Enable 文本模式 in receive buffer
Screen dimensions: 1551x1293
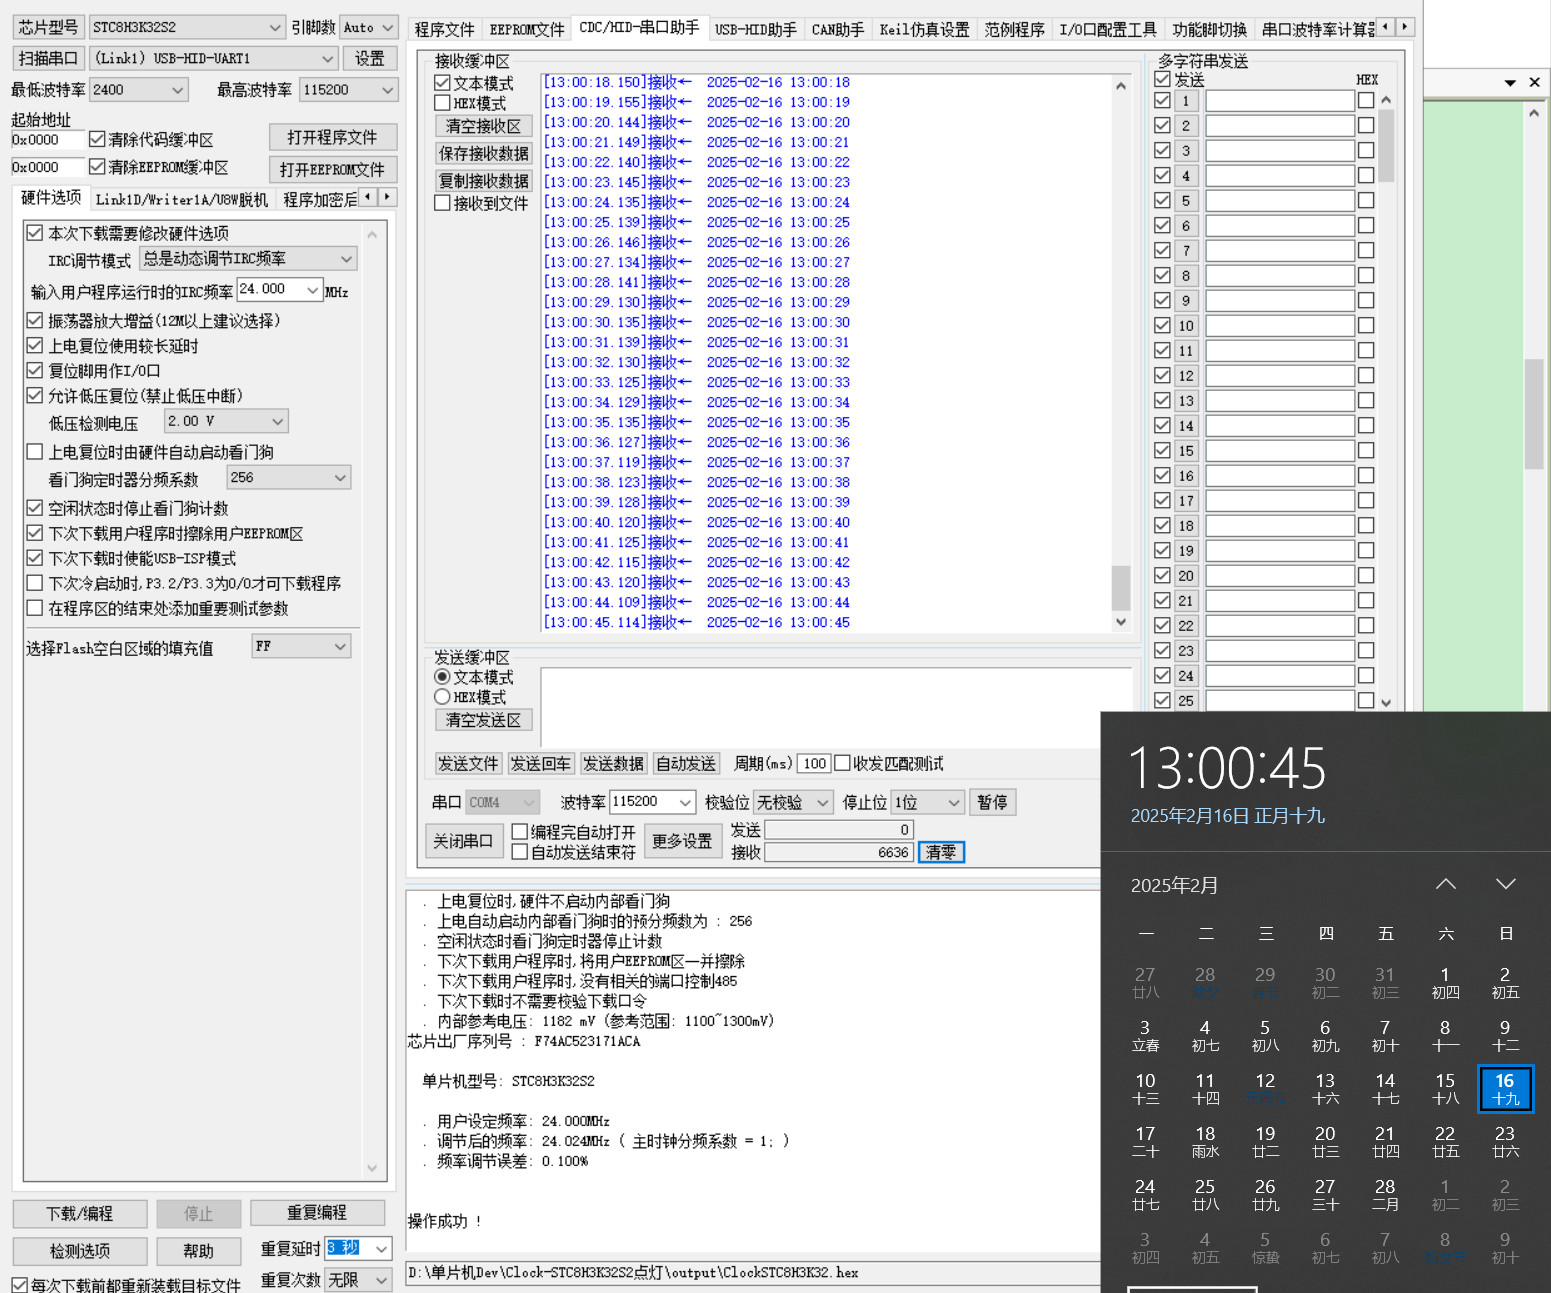[x=442, y=83]
